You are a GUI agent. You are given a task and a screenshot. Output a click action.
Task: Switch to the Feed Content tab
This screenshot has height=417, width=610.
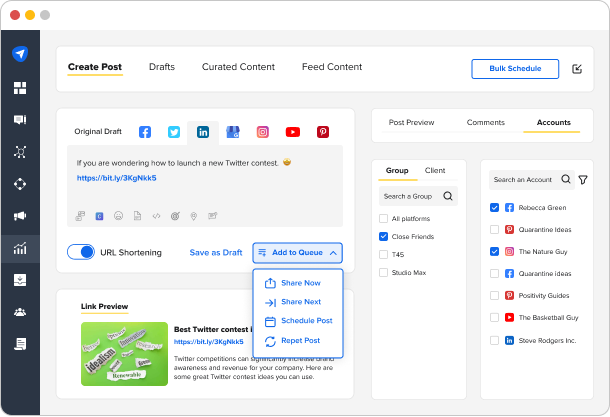point(332,67)
